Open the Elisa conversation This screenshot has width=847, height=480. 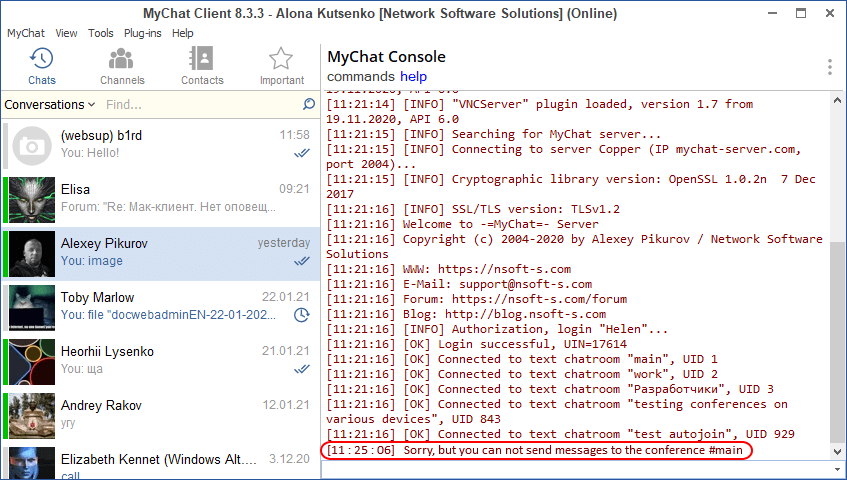[x=160, y=198]
